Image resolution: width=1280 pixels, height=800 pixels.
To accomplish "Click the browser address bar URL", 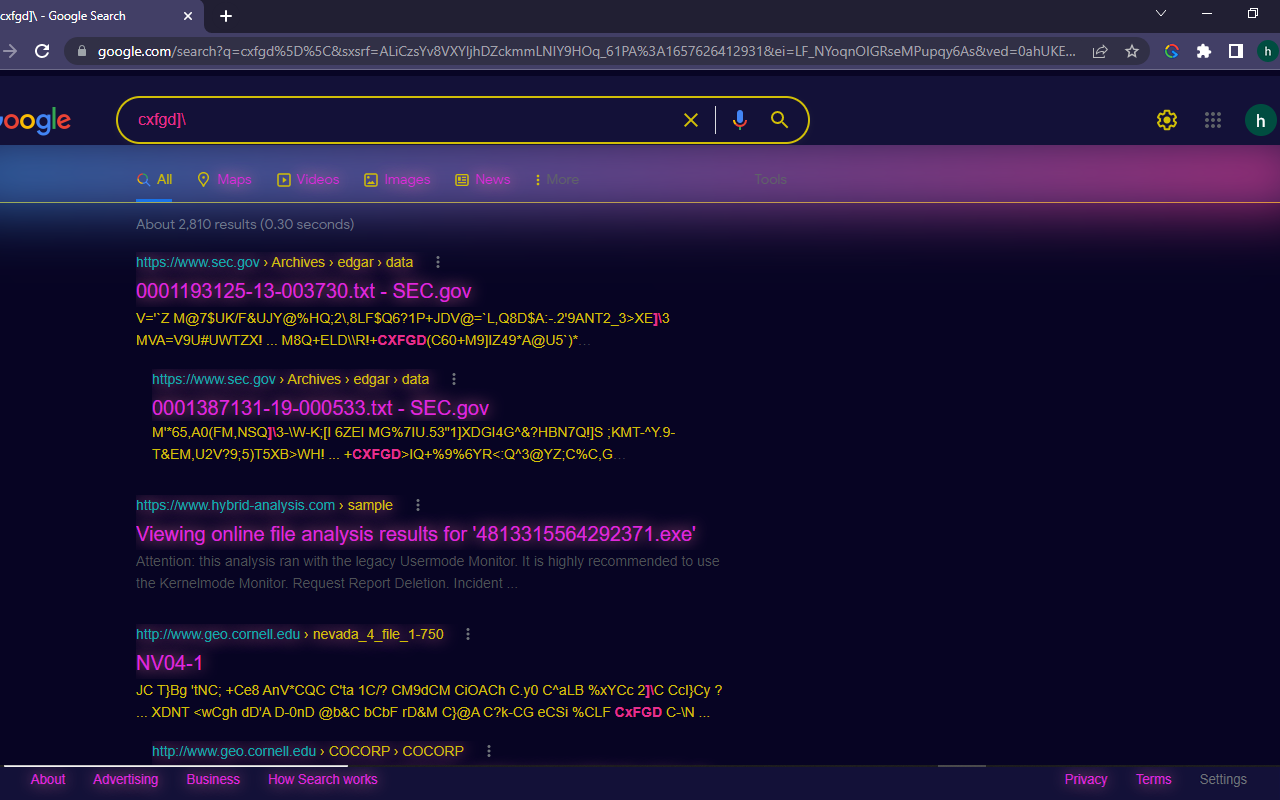I will 586,51.
